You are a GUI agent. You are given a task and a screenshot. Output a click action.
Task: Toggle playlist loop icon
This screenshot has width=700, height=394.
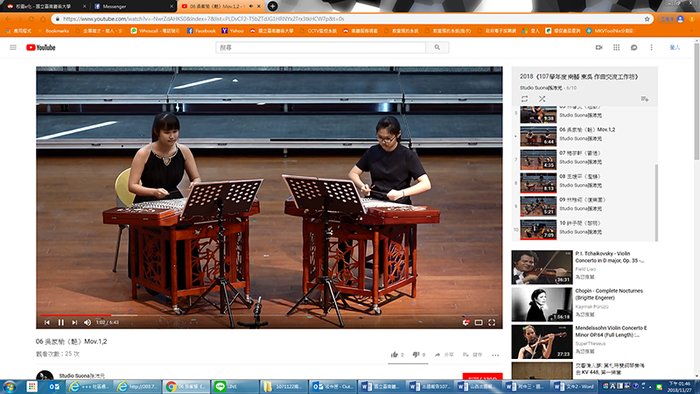coord(525,99)
